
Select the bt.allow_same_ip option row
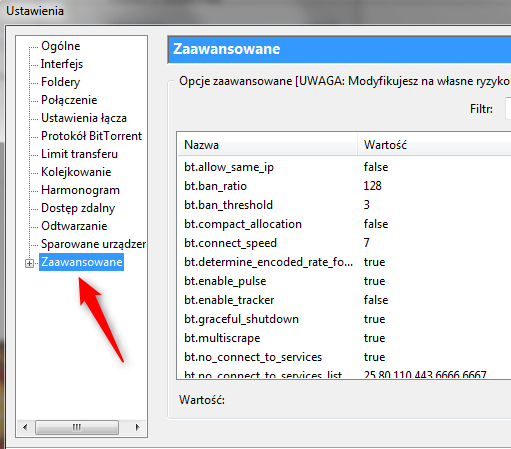344,167
